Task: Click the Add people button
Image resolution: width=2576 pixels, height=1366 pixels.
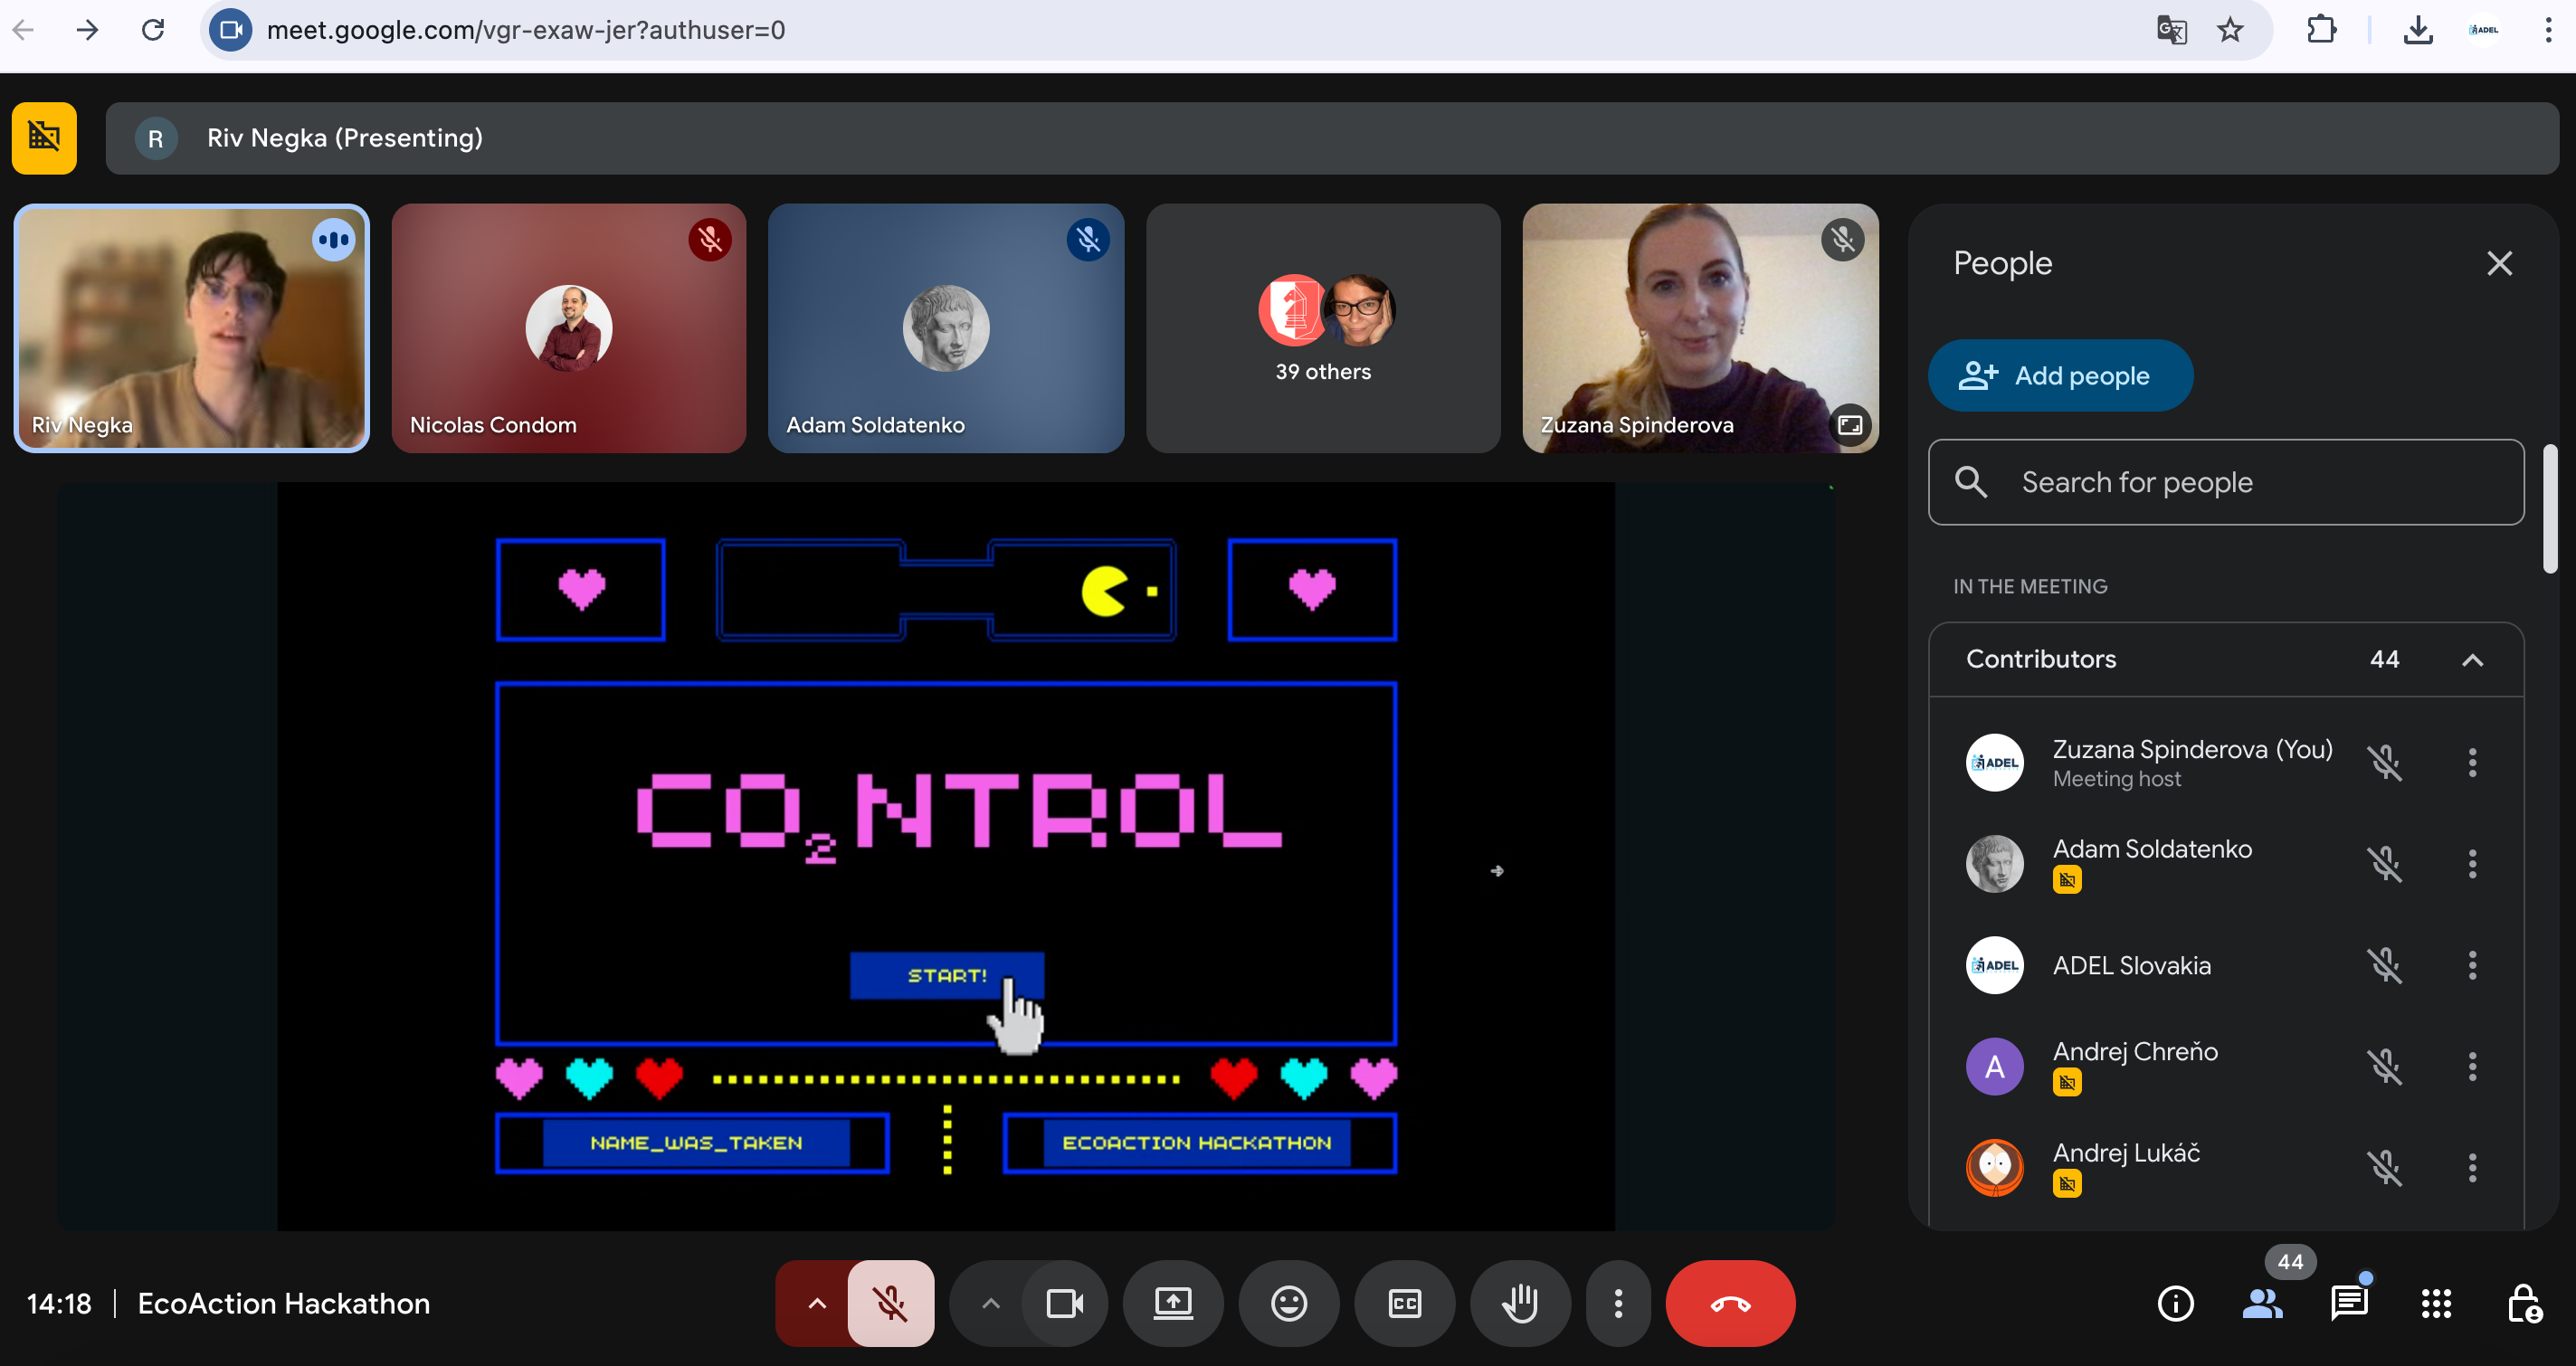Action: click(2060, 376)
